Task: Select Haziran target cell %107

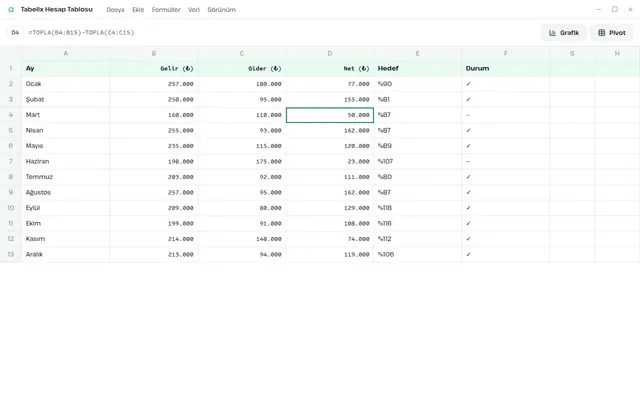Action: 418,161
